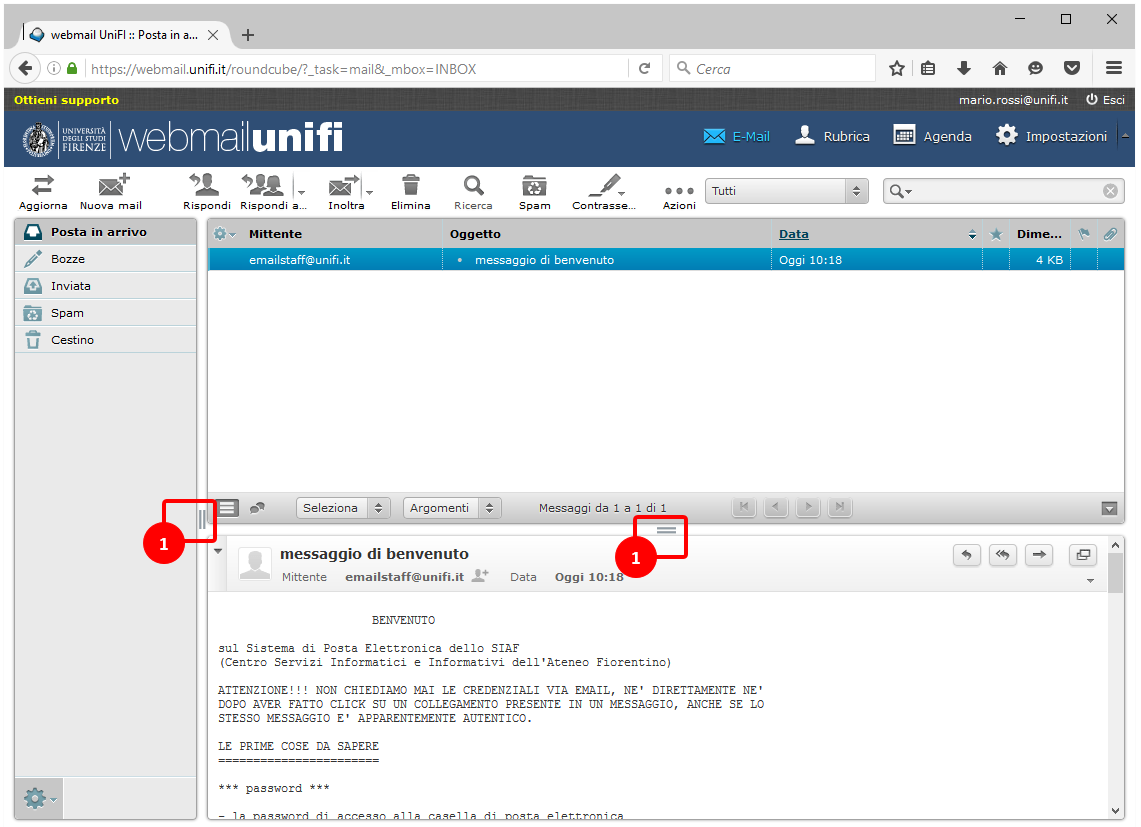Click the Ottieni supporto link
This screenshot has width=1141, height=827.
66,100
